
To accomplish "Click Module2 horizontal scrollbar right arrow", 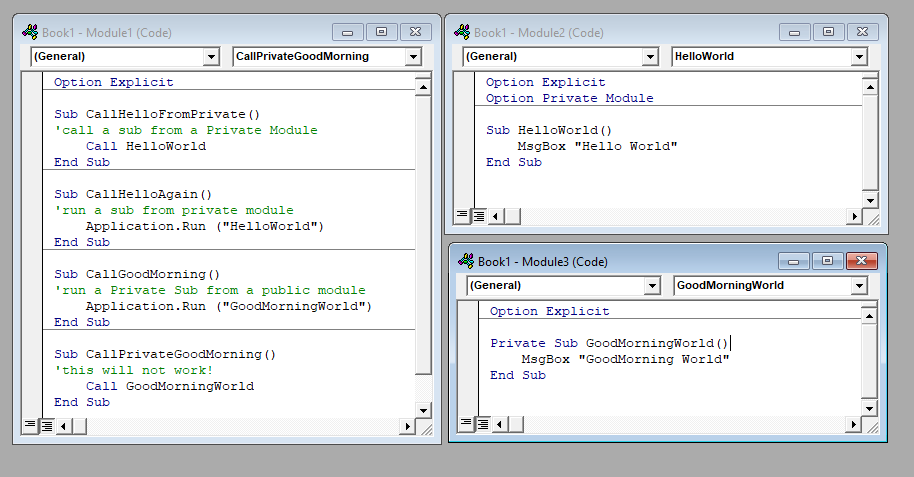I will [855, 216].
